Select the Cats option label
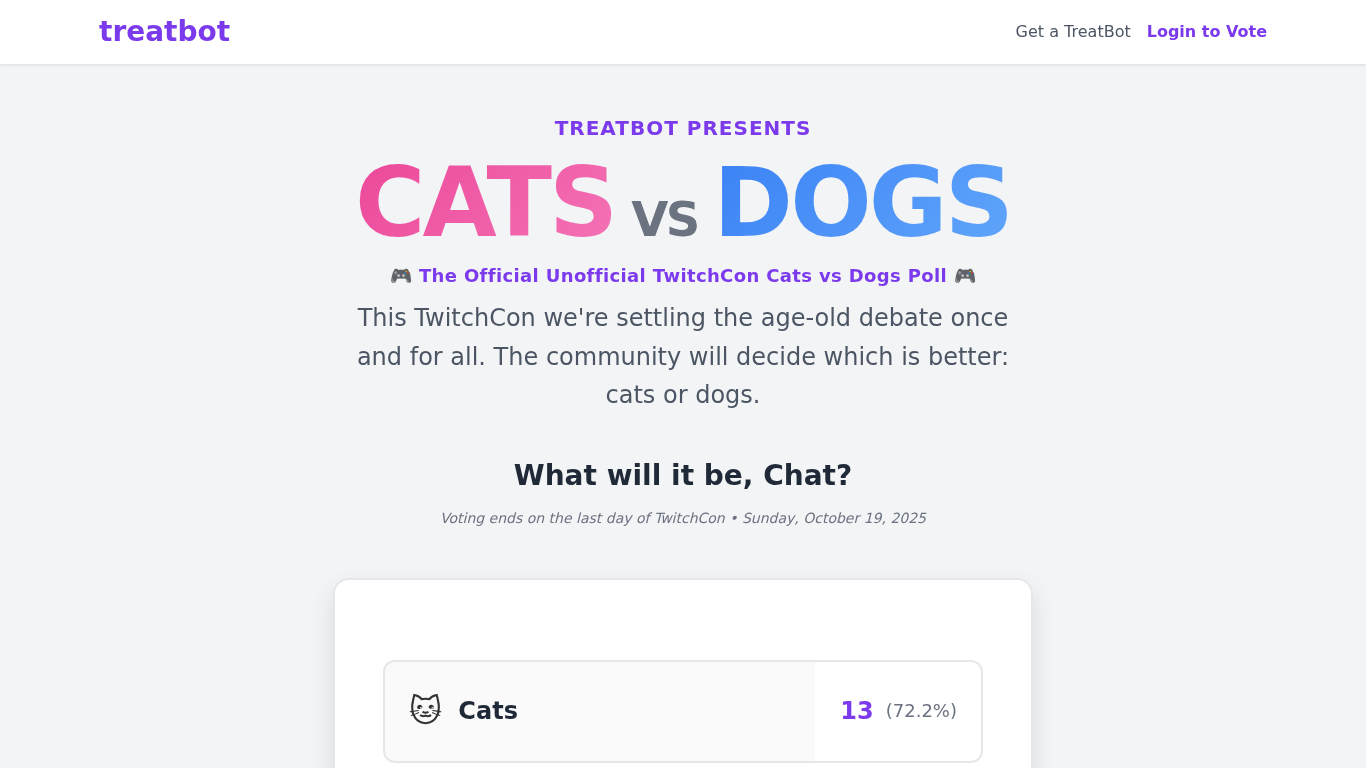Image resolution: width=1366 pixels, height=768 pixels. (x=488, y=711)
